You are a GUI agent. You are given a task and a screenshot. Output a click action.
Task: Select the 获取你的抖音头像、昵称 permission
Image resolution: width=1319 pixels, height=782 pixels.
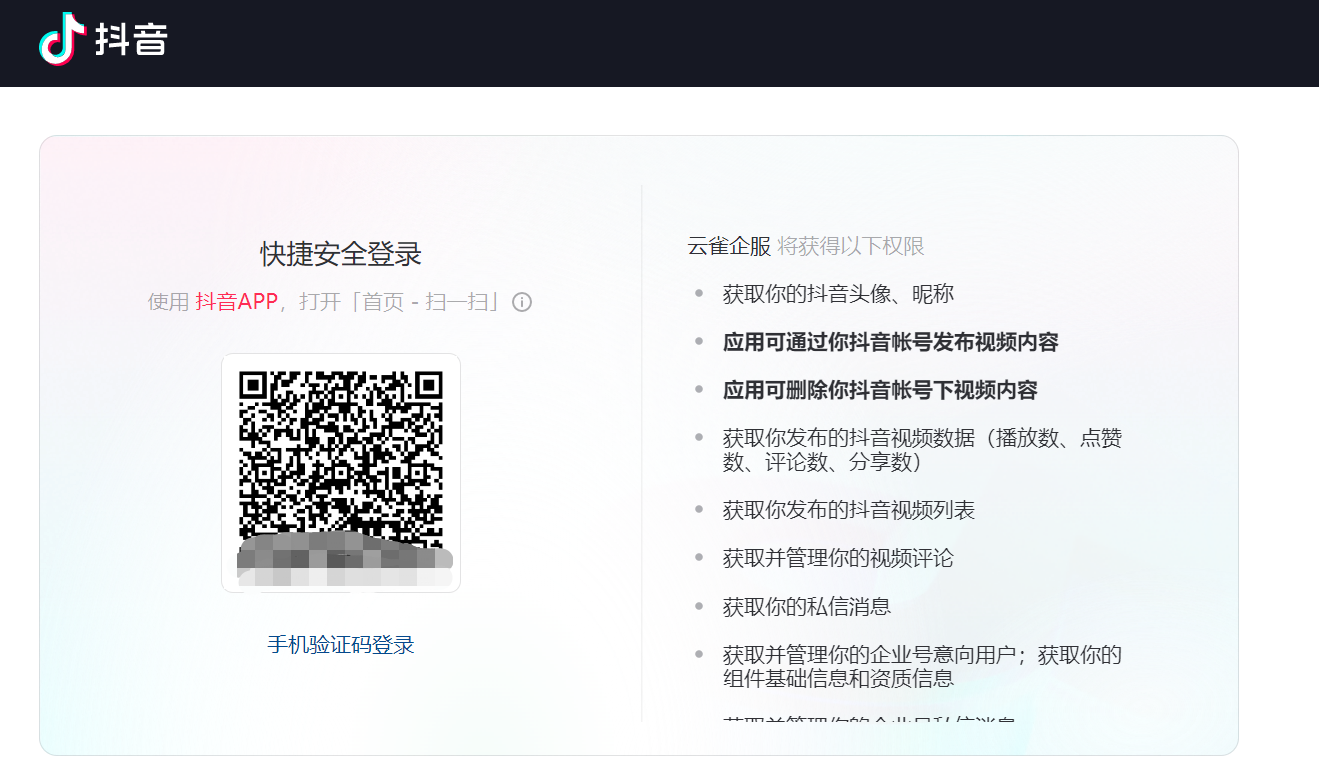pyautogui.click(x=838, y=294)
